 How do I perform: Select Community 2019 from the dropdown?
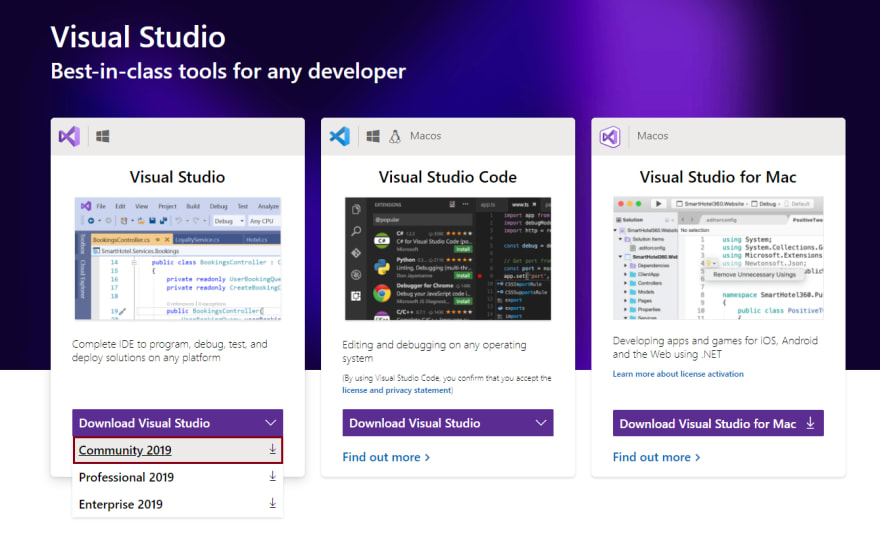click(x=177, y=450)
